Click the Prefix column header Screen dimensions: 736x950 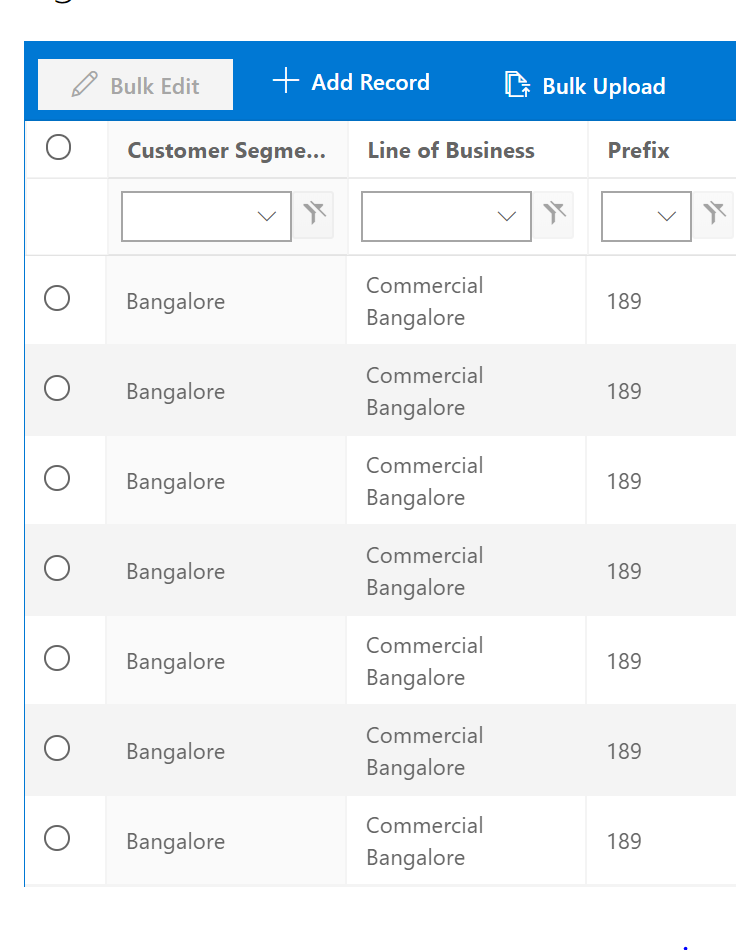[639, 151]
